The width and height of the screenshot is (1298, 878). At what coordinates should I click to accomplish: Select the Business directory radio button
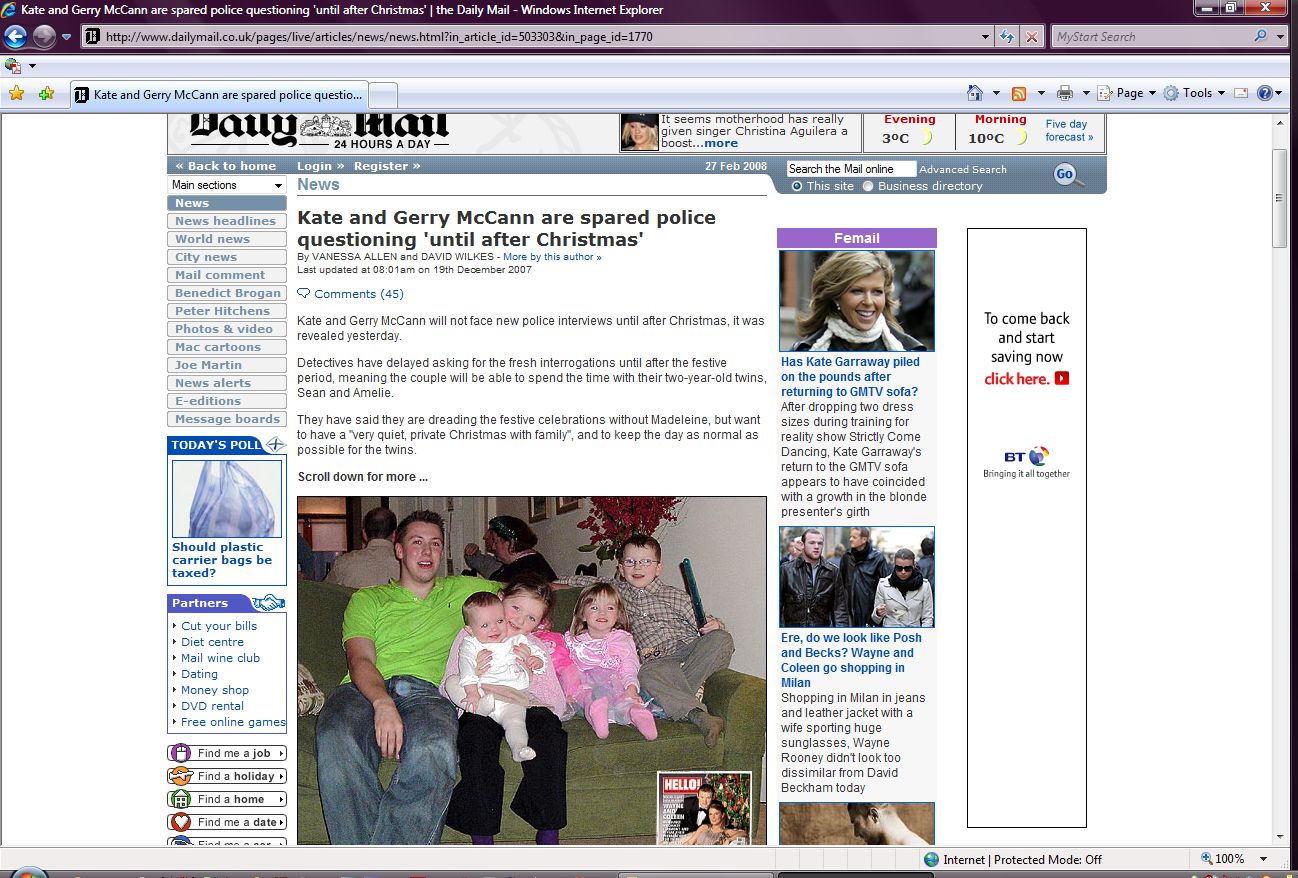(868, 186)
